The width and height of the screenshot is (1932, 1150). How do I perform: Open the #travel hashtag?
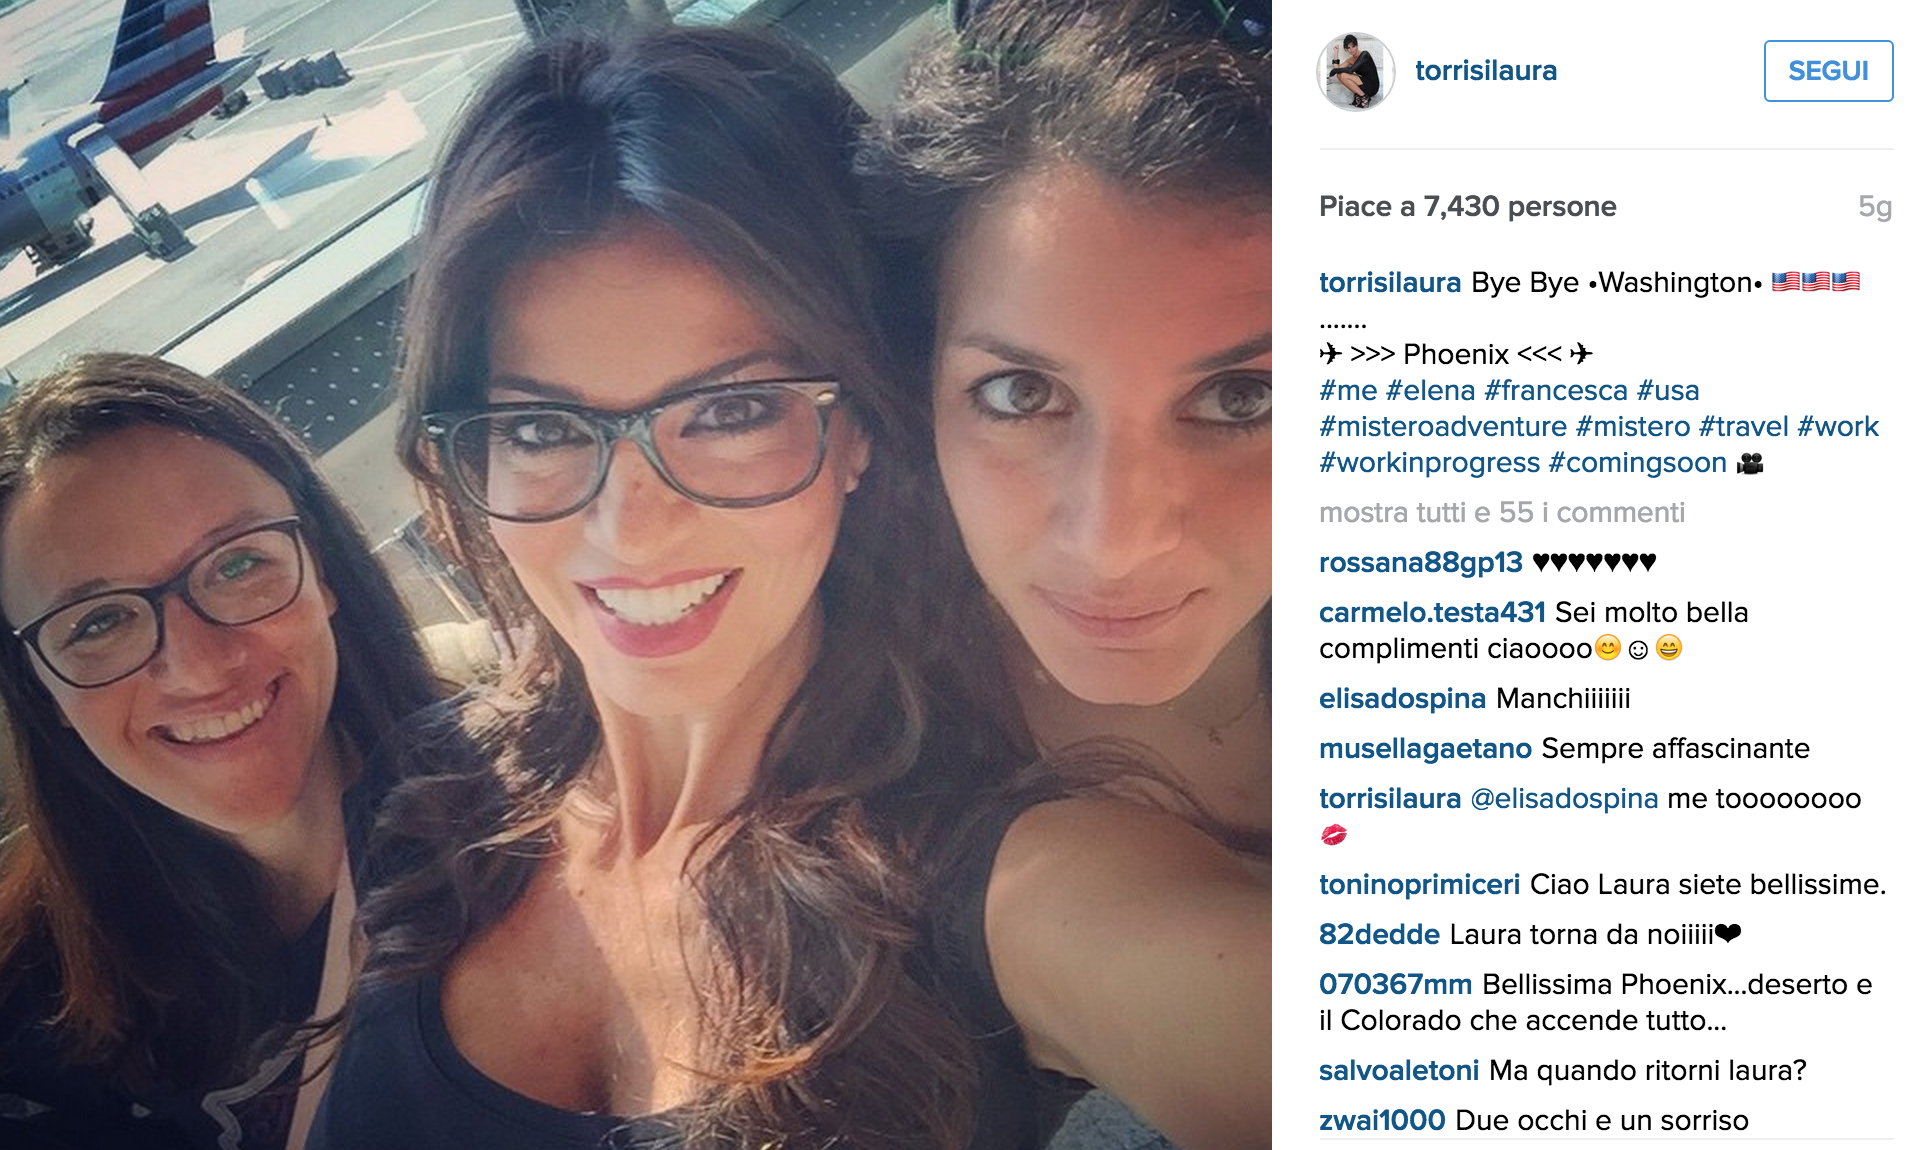pyautogui.click(x=1743, y=427)
